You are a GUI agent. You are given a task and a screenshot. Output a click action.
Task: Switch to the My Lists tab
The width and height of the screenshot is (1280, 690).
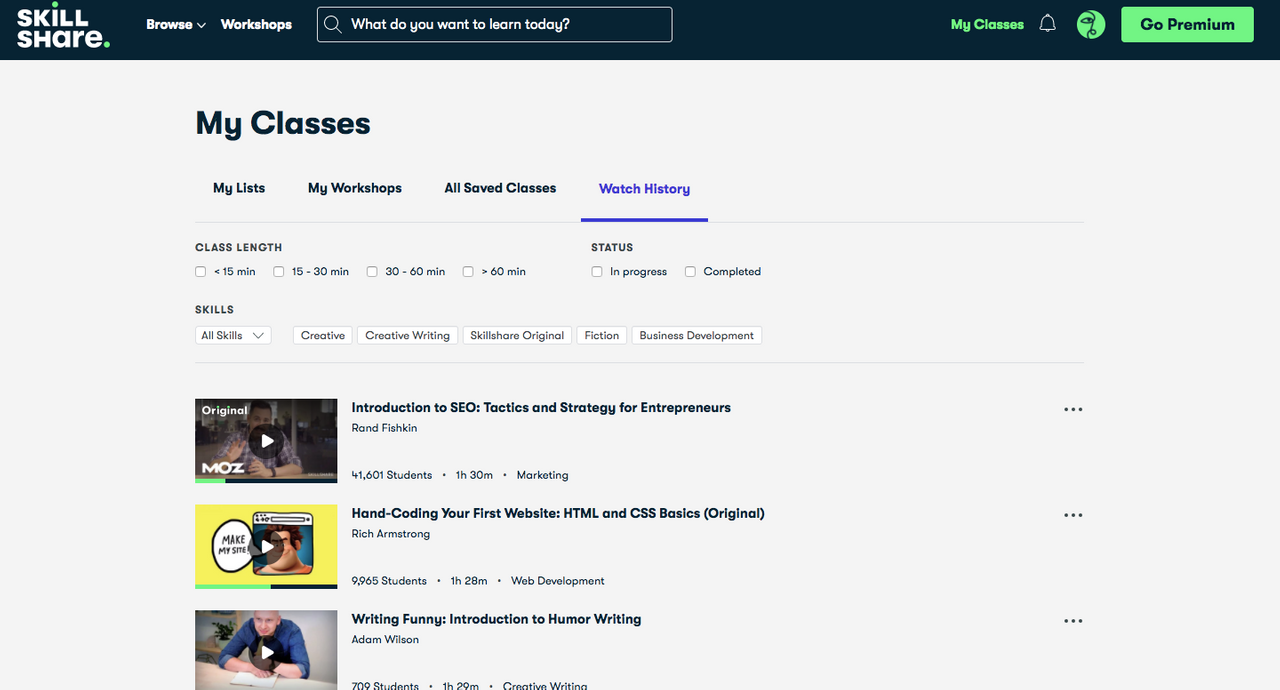pyautogui.click(x=239, y=188)
